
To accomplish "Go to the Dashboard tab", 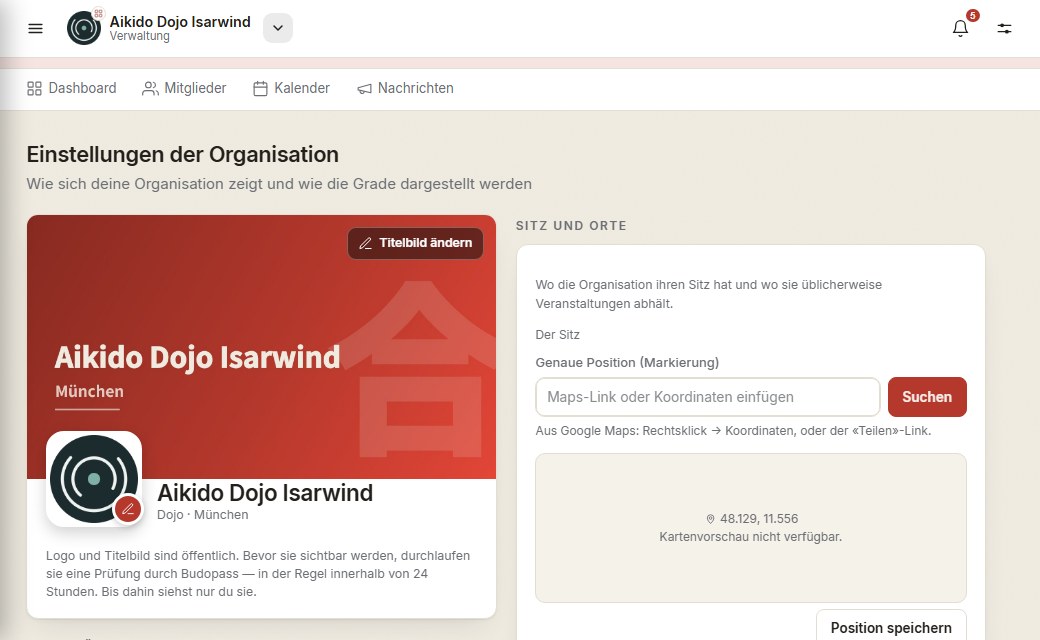I will (x=72, y=88).
